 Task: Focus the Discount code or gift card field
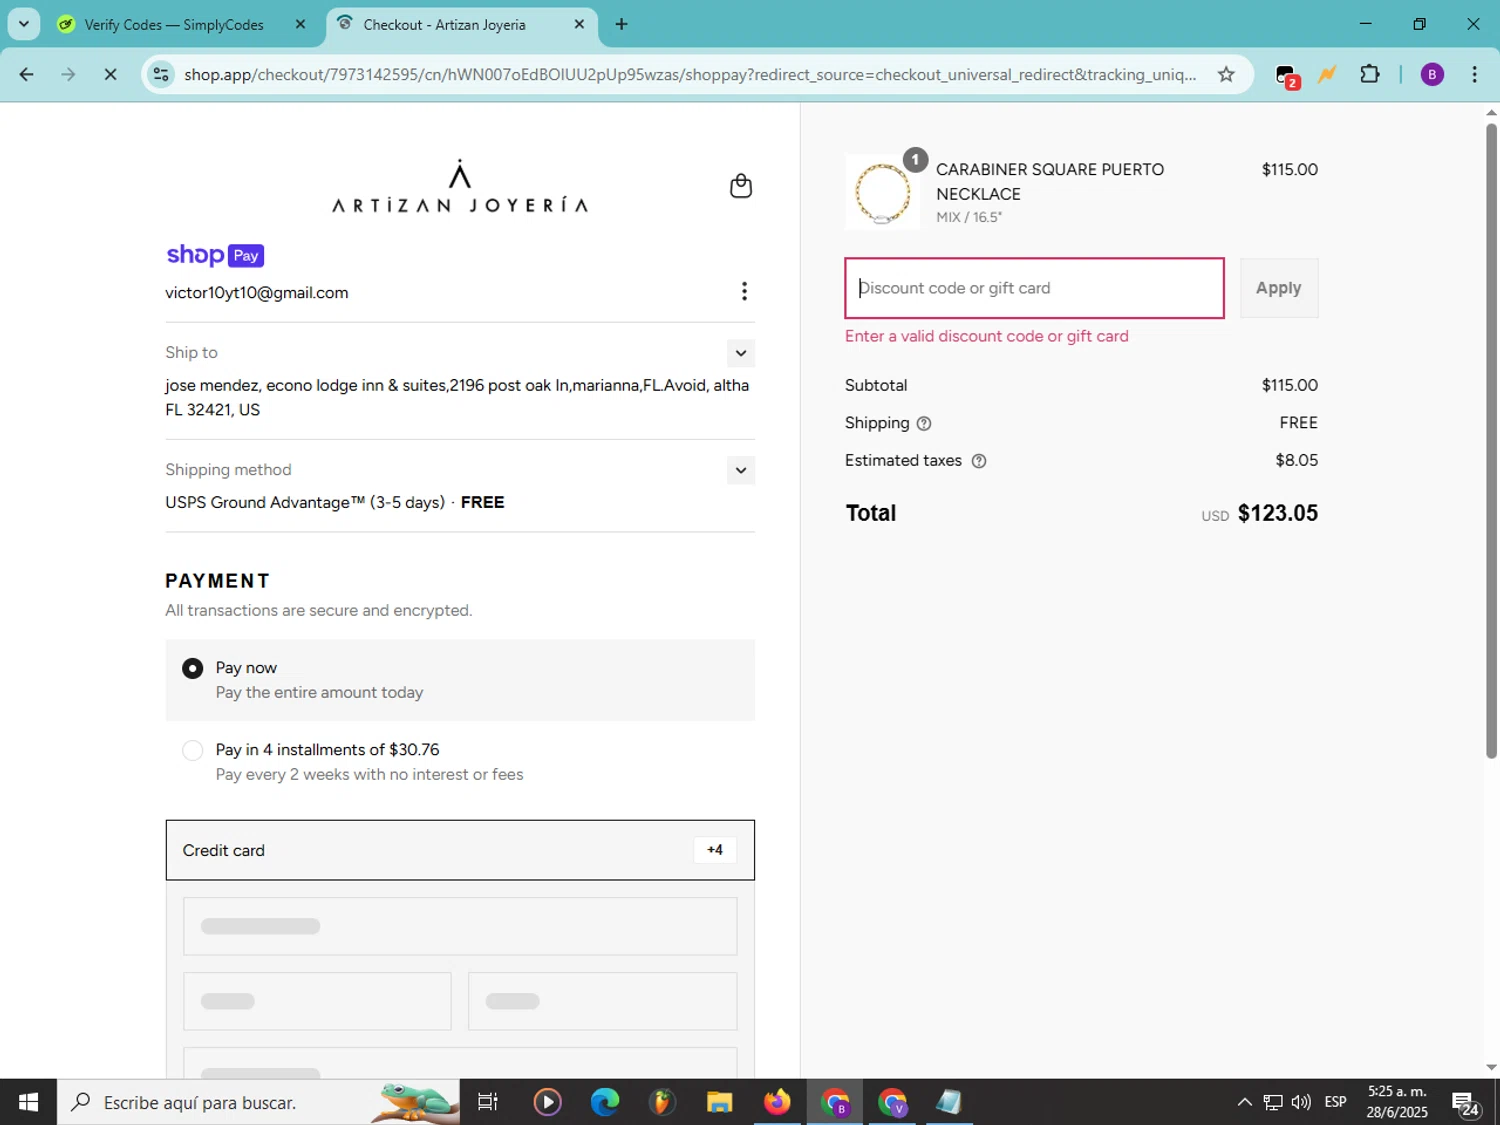(x=1034, y=288)
